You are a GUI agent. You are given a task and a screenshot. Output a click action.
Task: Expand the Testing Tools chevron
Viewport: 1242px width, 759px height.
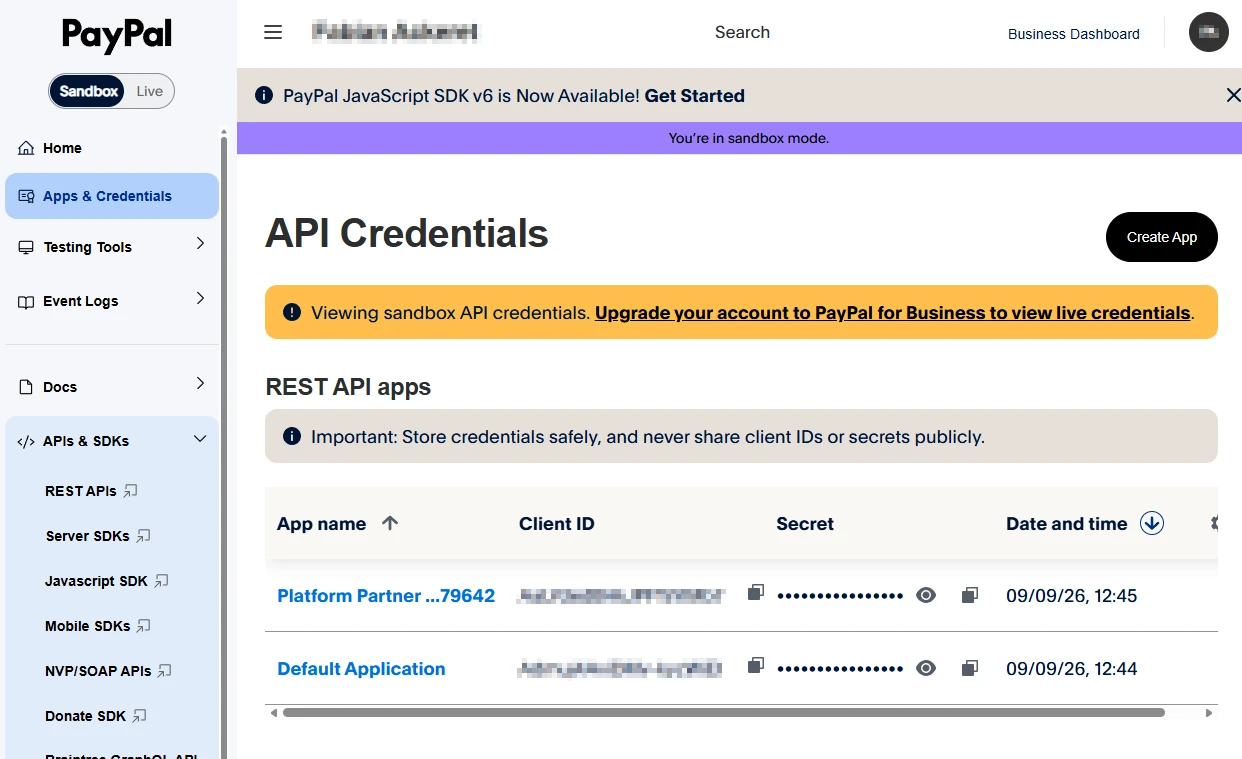tap(200, 244)
